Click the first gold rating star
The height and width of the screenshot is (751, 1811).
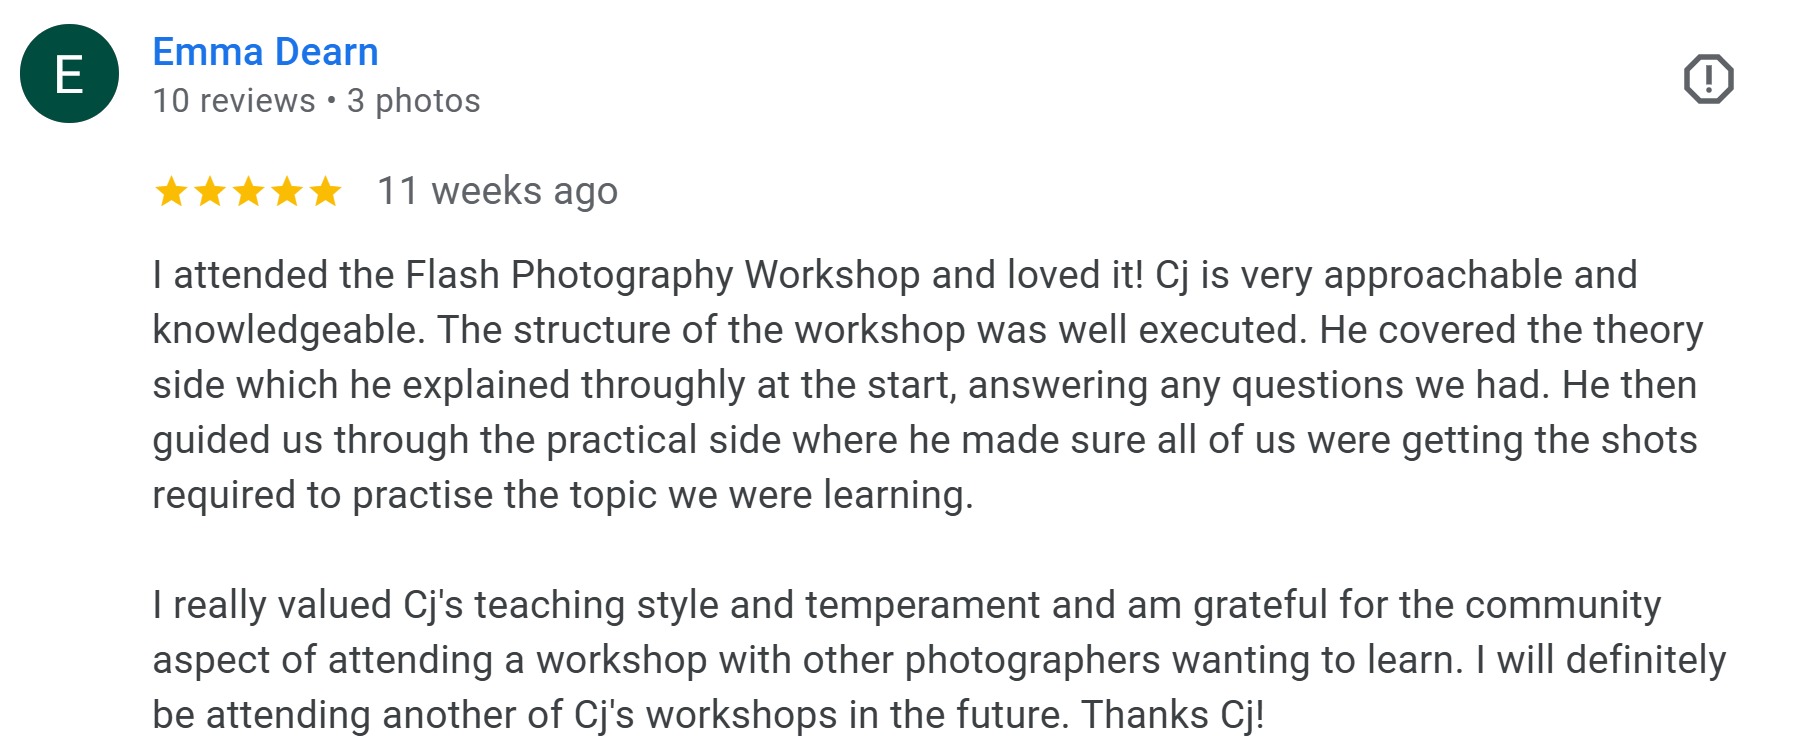(172, 191)
